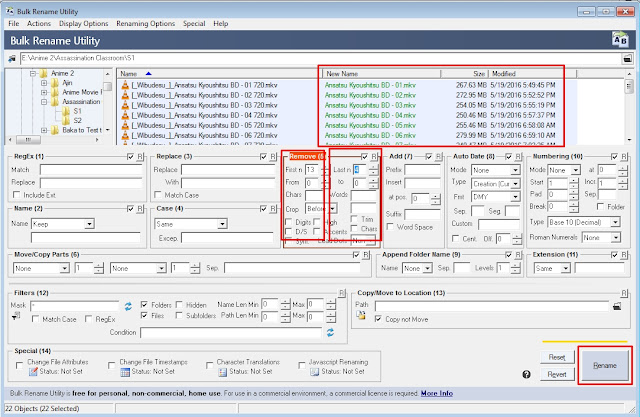Toggle Copy not Move checkbox
Screen dimensions: 640x417
tap(378, 319)
